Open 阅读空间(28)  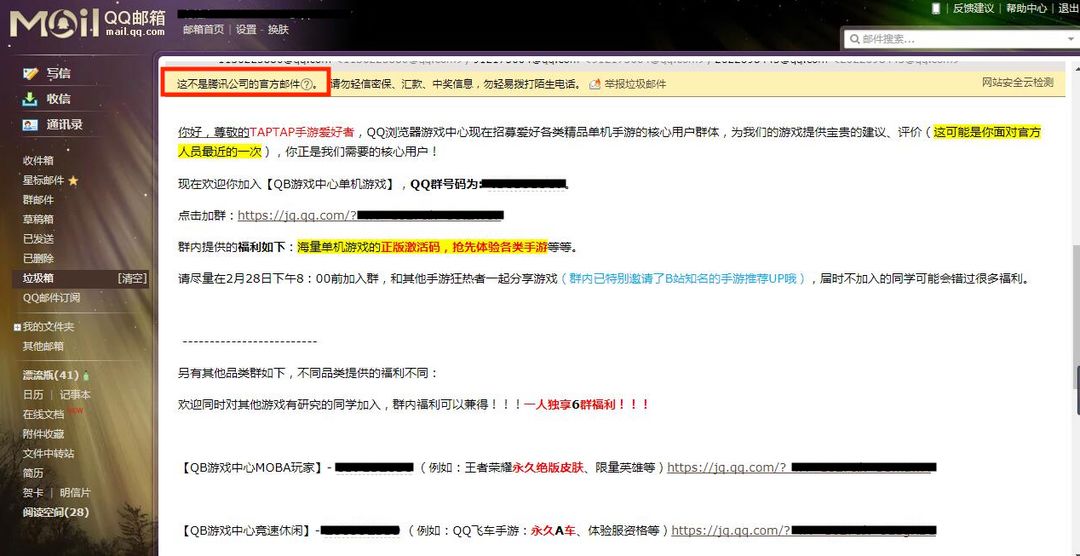[56, 513]
